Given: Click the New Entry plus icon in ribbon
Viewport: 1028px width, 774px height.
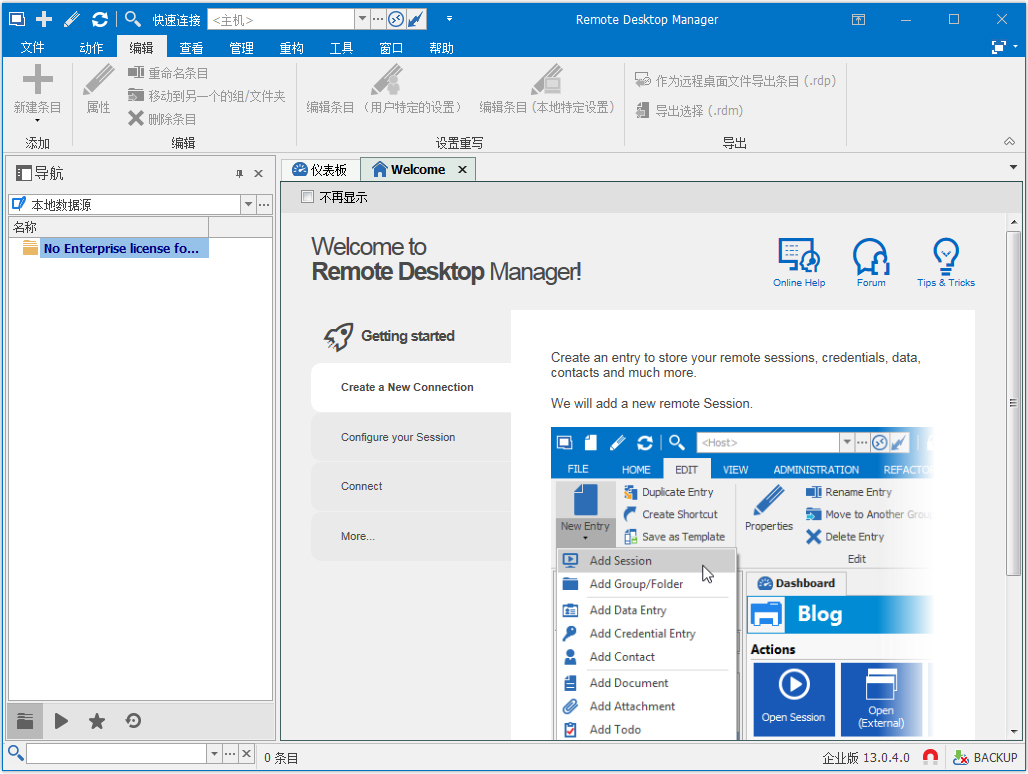Looking at the screenshot, I should pyautogui.click(x=37, y=82).
